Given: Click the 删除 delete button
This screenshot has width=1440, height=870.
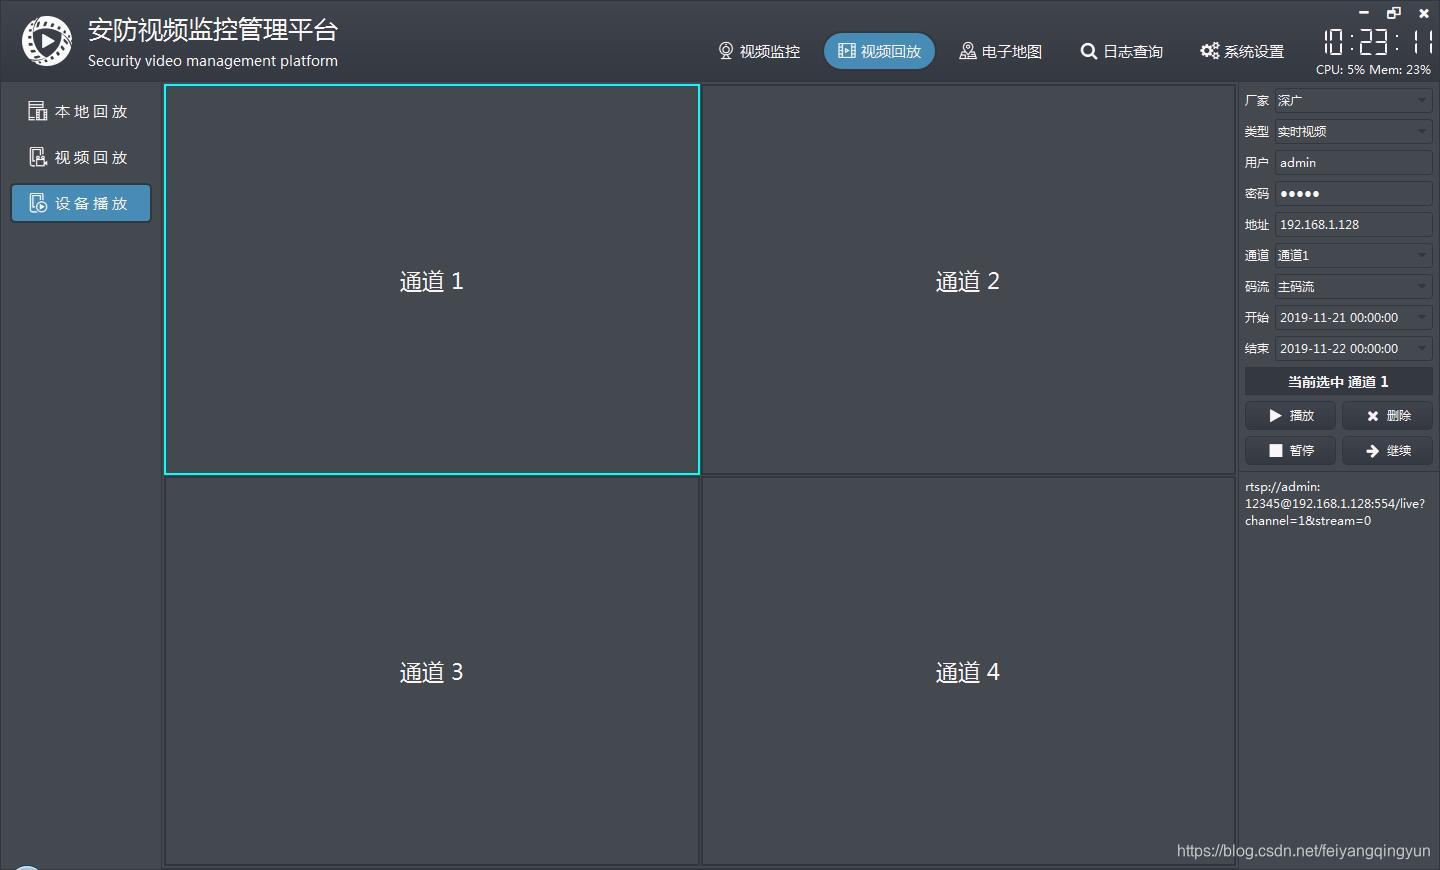Looking at the screenshot, I should click(x=1388, y=415).
